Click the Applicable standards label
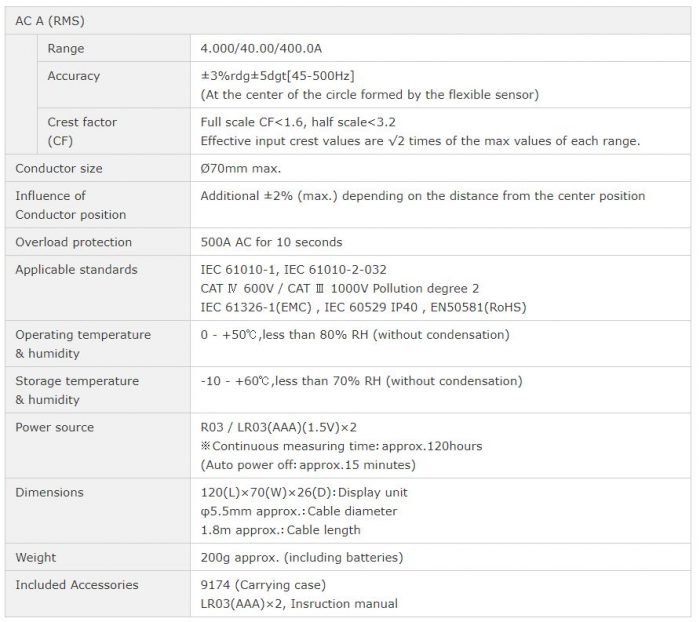 tap(76, 270)
